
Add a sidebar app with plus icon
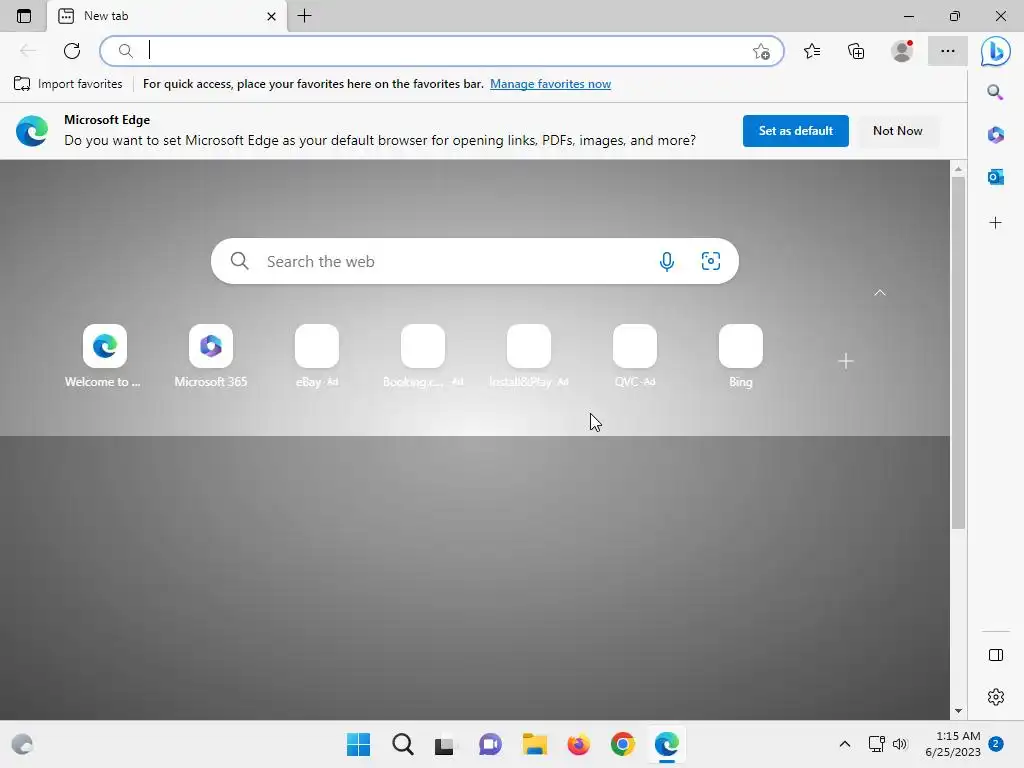(x=995, y=223)
